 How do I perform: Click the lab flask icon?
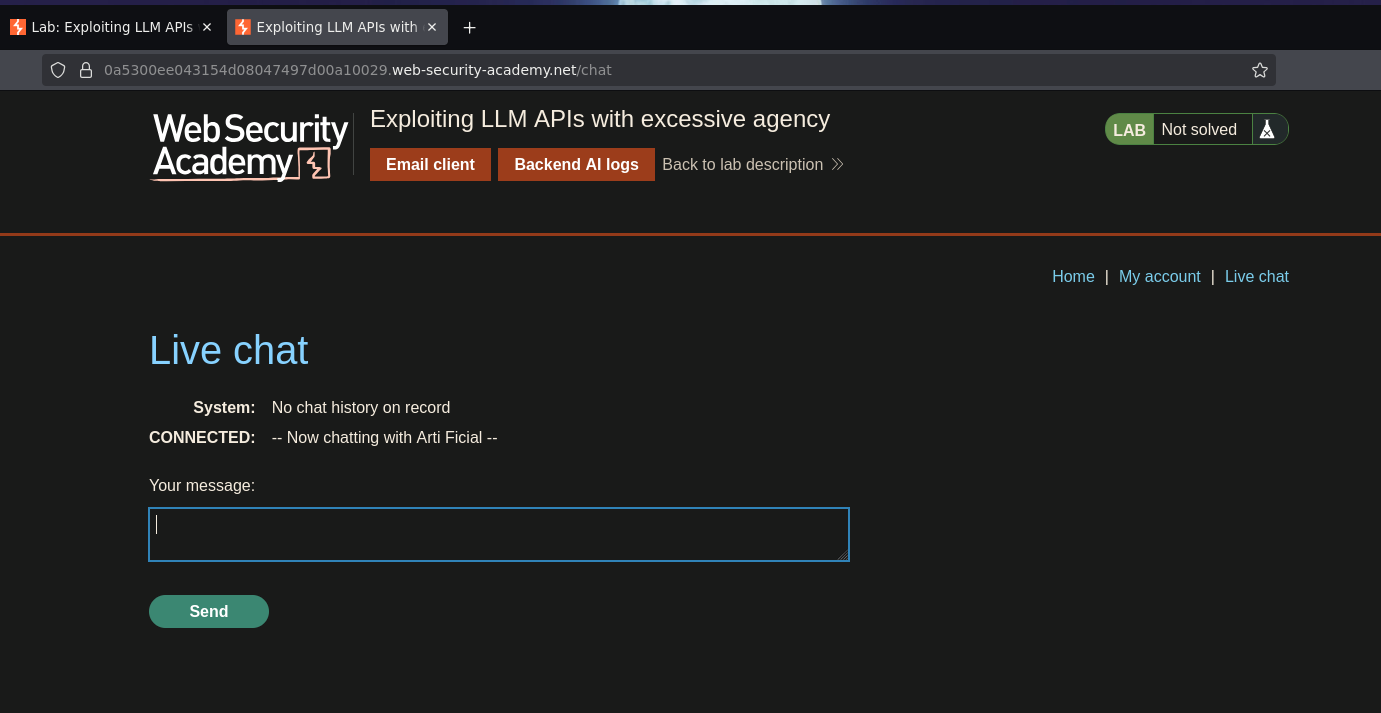pos(1267,129)
